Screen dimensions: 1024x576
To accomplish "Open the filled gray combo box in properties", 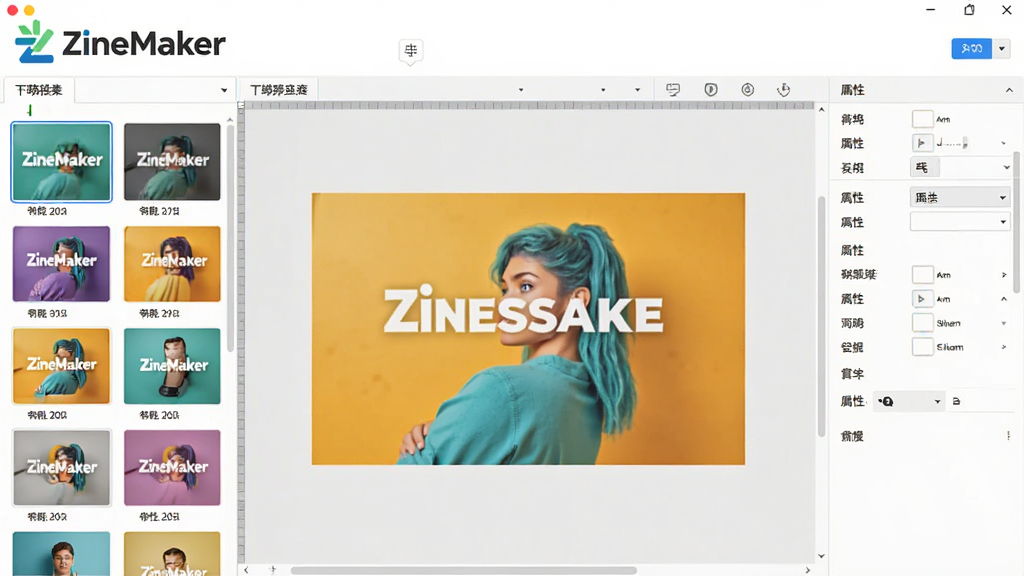I will coord(959,197).
